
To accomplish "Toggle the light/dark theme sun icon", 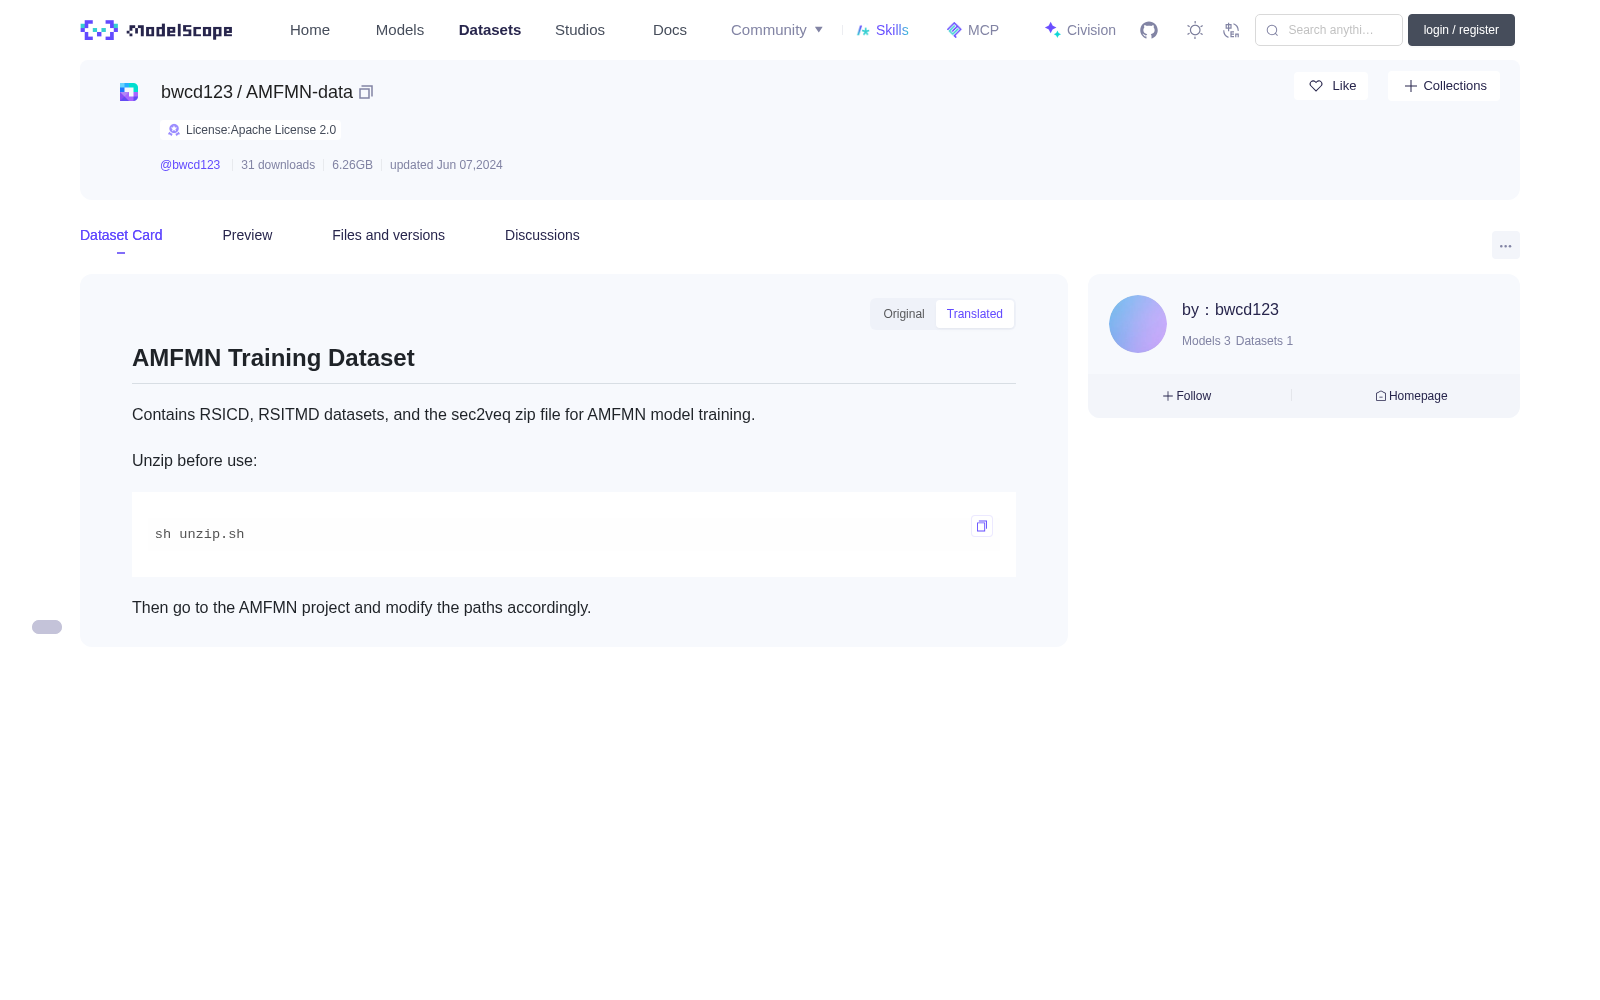I will click(x=1195, y=30).
